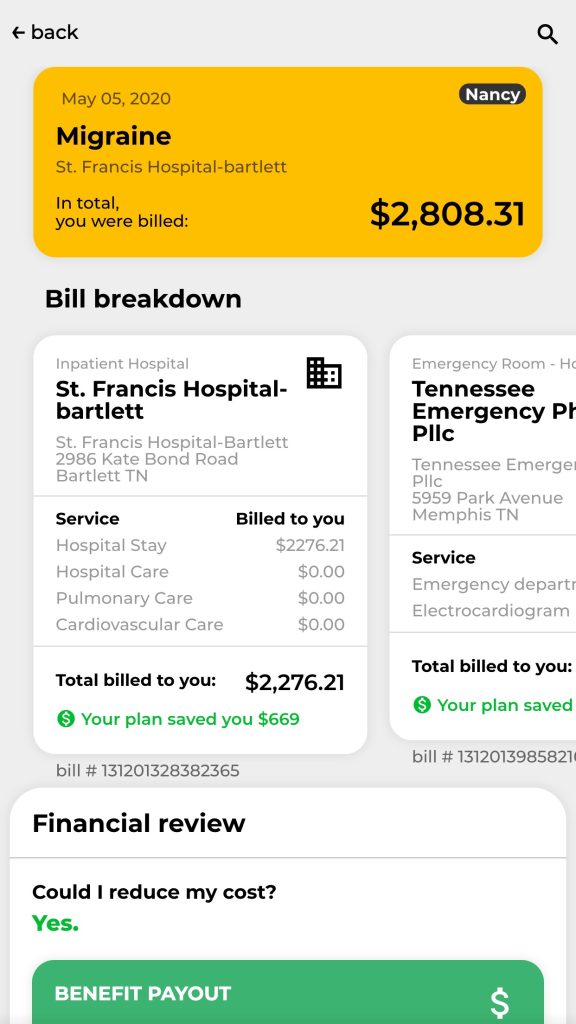Screen dimensions: 576x1024
Task: Select the Hospital Care service row
Action: pyautogui.click(x=200, y=571)
